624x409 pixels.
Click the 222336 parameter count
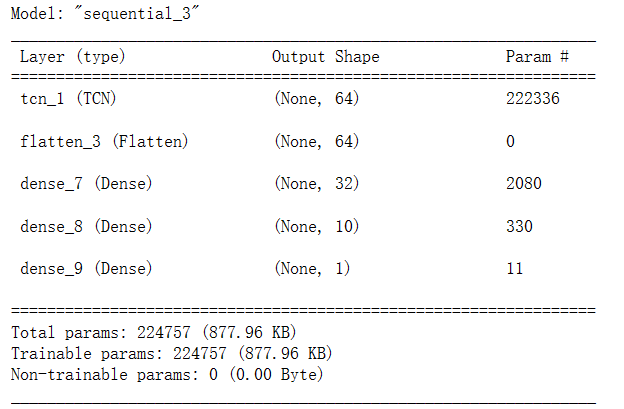(x=534, y=99)
